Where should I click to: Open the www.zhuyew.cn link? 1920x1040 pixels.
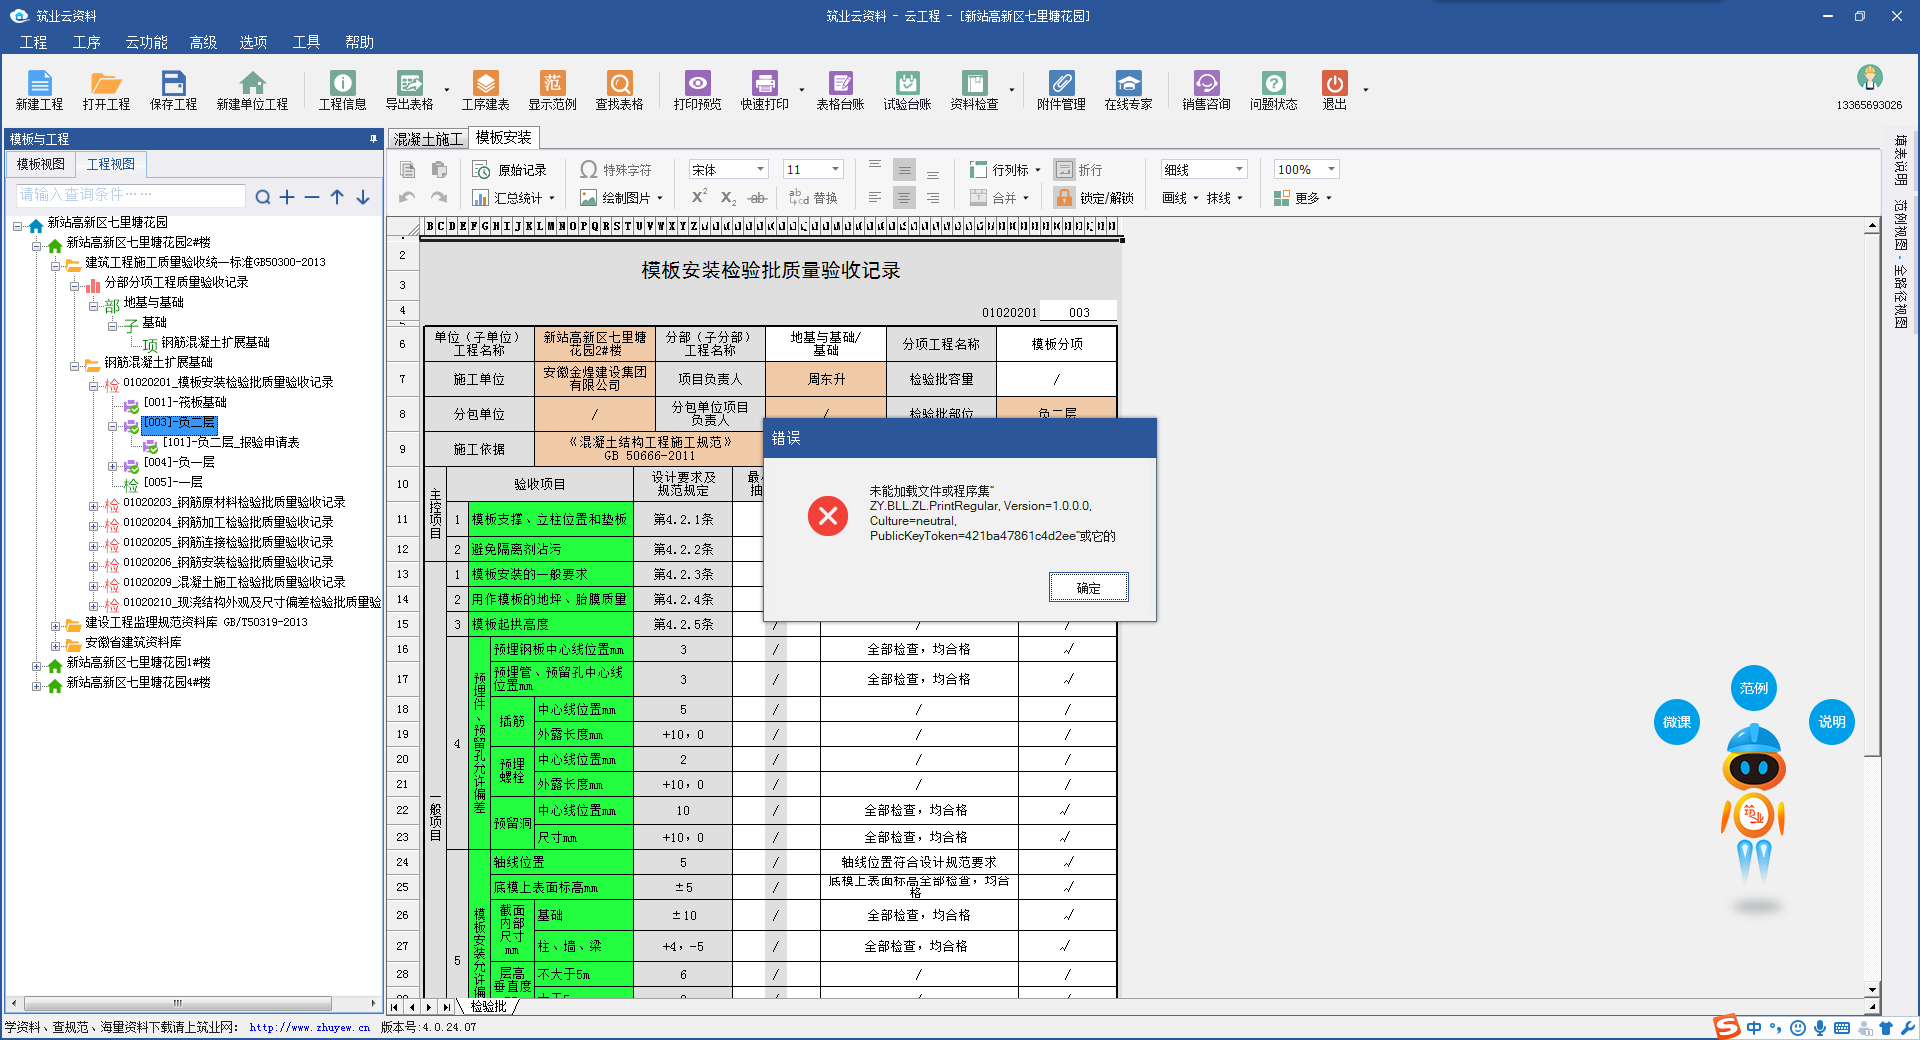(309, 1027)
